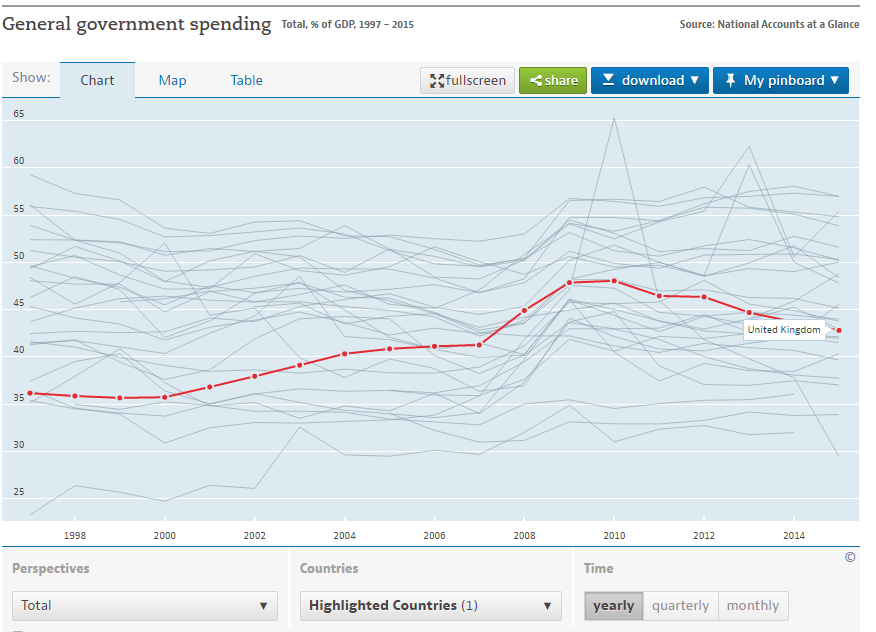Click the United Kingdom 2009 data point
This screenshot has width=876, height=632.
pyautogui.click(x=569, y=283)
